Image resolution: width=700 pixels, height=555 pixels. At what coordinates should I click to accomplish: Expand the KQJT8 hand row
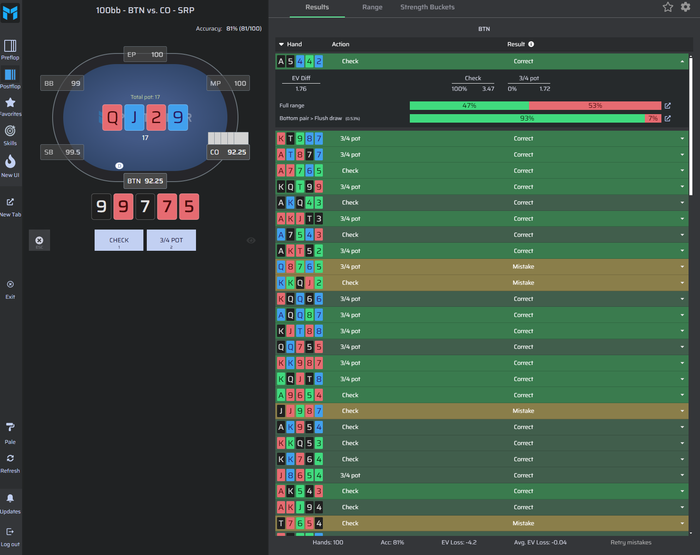point(482,379)
